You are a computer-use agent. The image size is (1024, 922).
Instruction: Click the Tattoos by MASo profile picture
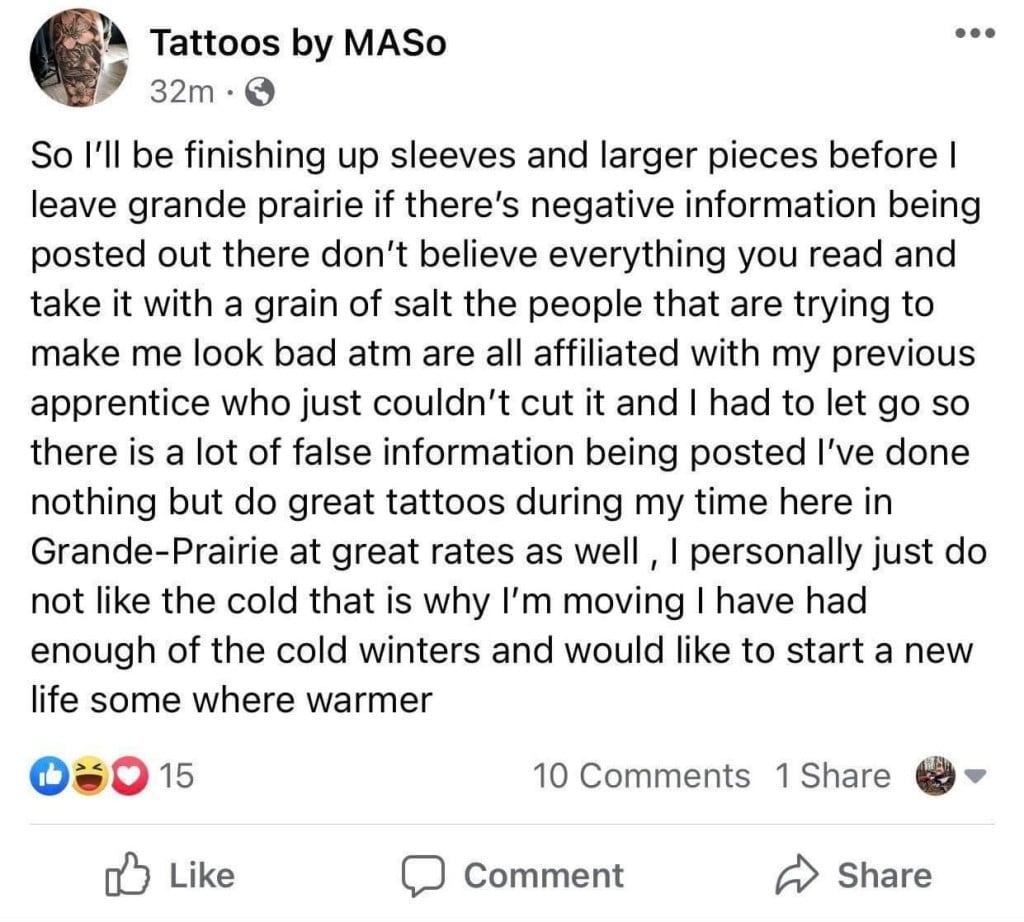point(79,63)
